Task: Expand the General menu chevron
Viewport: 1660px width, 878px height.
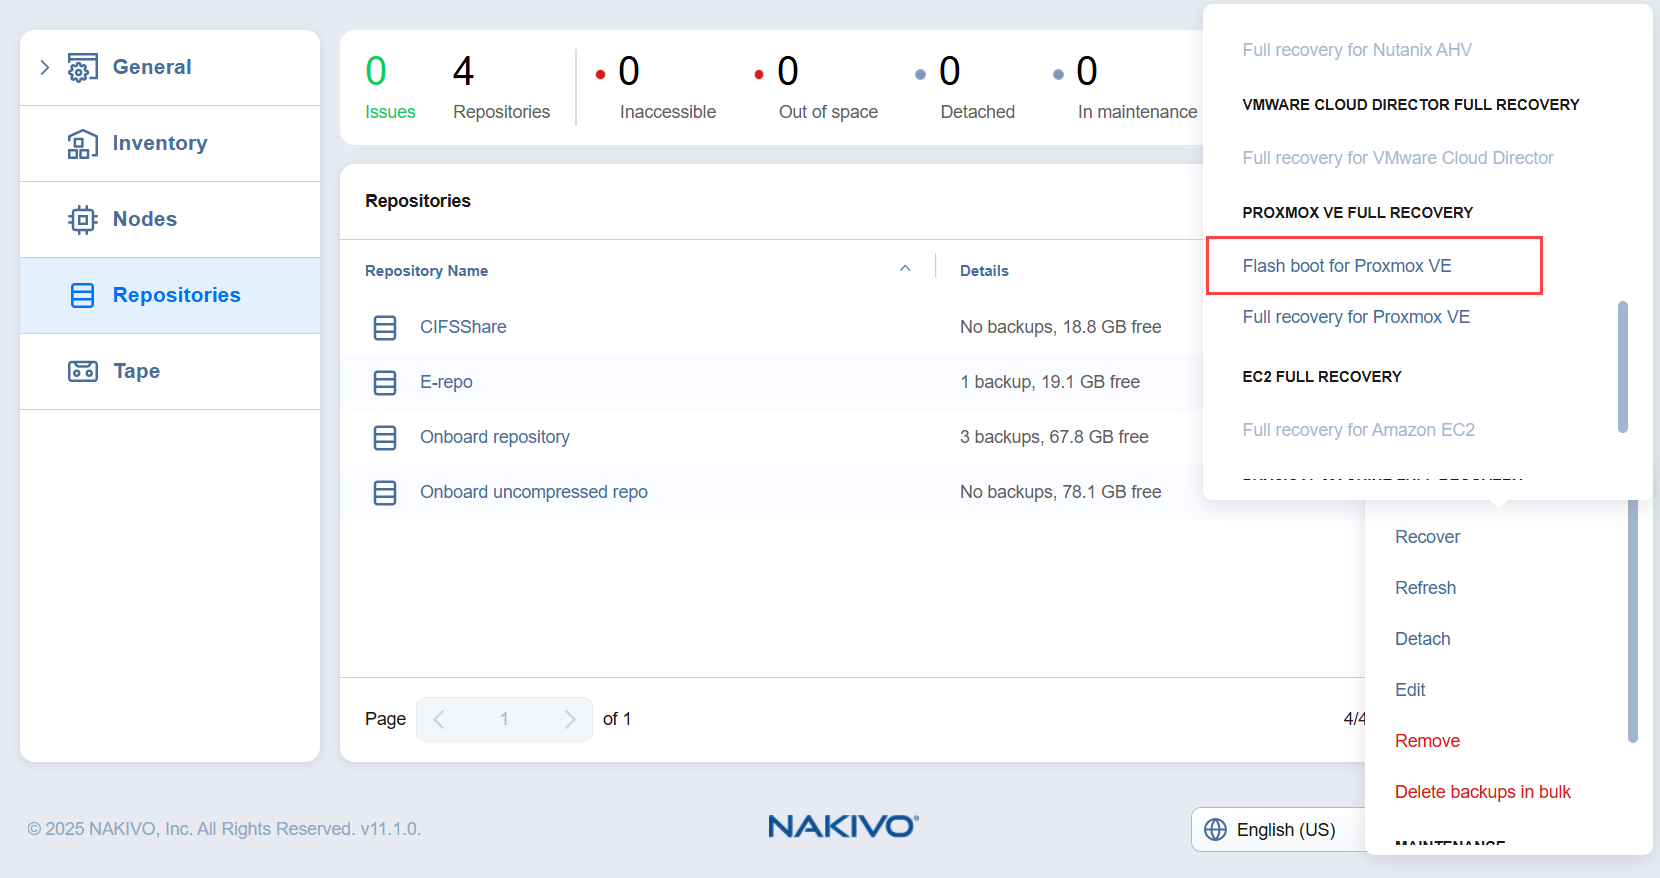Action: tap(45, 68)
